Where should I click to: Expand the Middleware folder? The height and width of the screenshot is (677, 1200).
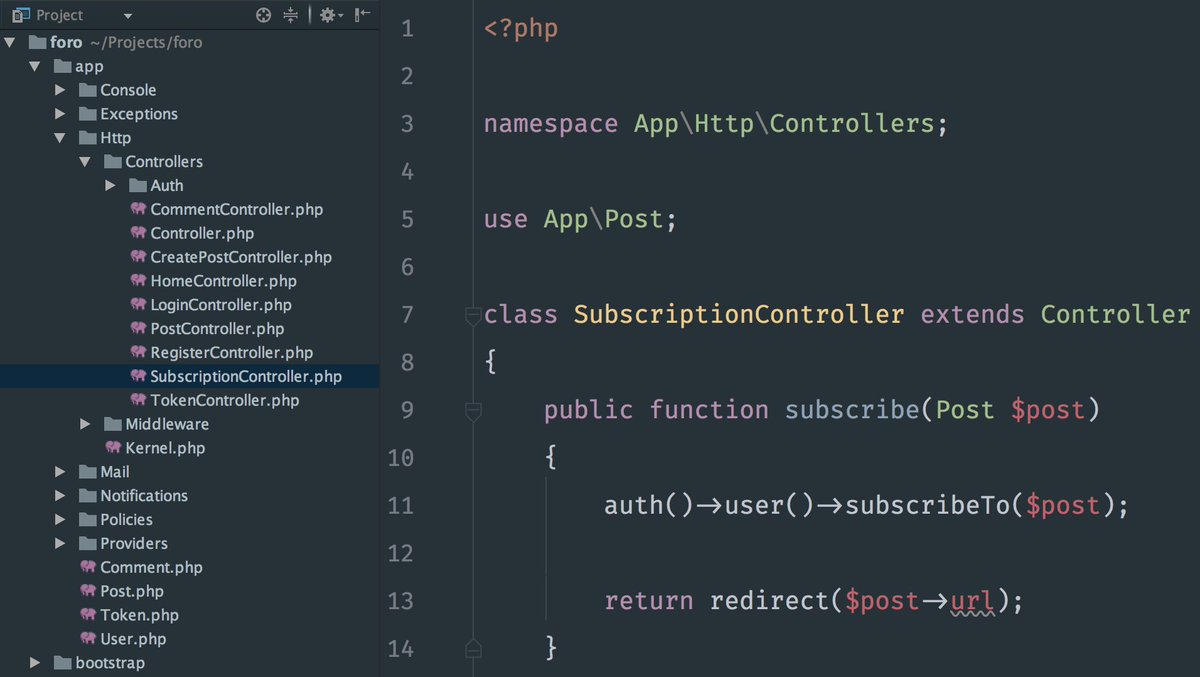point(85,424)
